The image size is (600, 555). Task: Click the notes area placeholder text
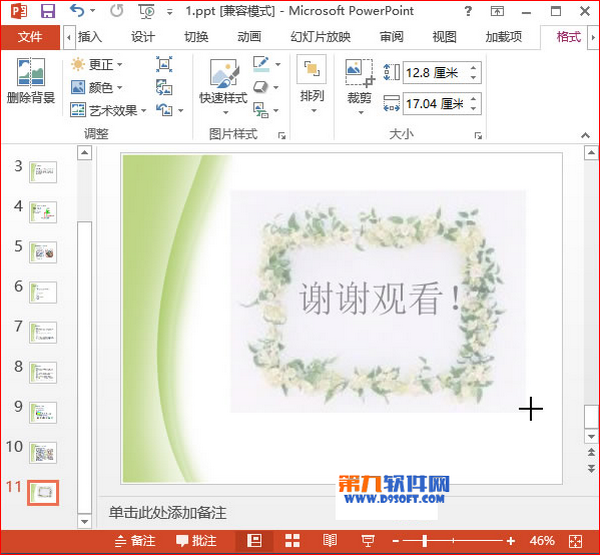click(x=168, y=512)
